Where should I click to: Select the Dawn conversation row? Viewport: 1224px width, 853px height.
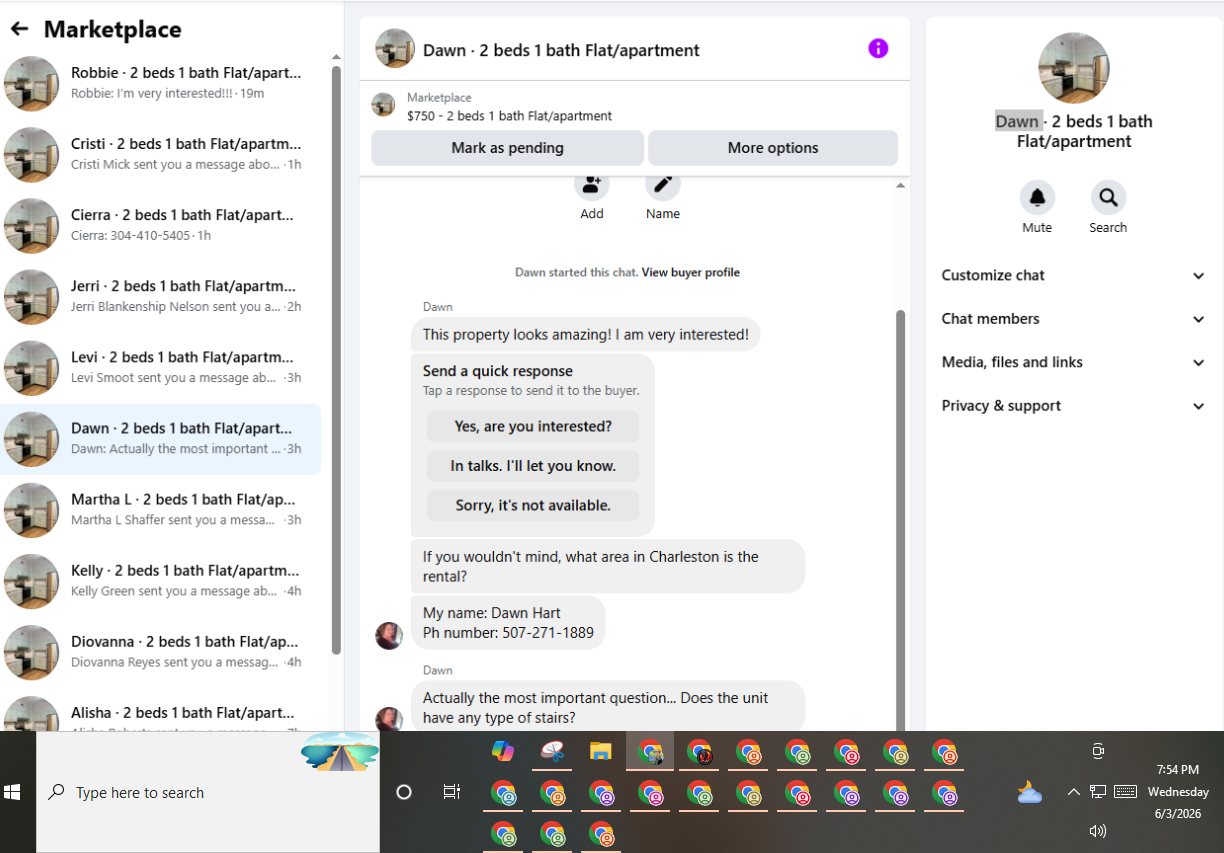(161, 438)
